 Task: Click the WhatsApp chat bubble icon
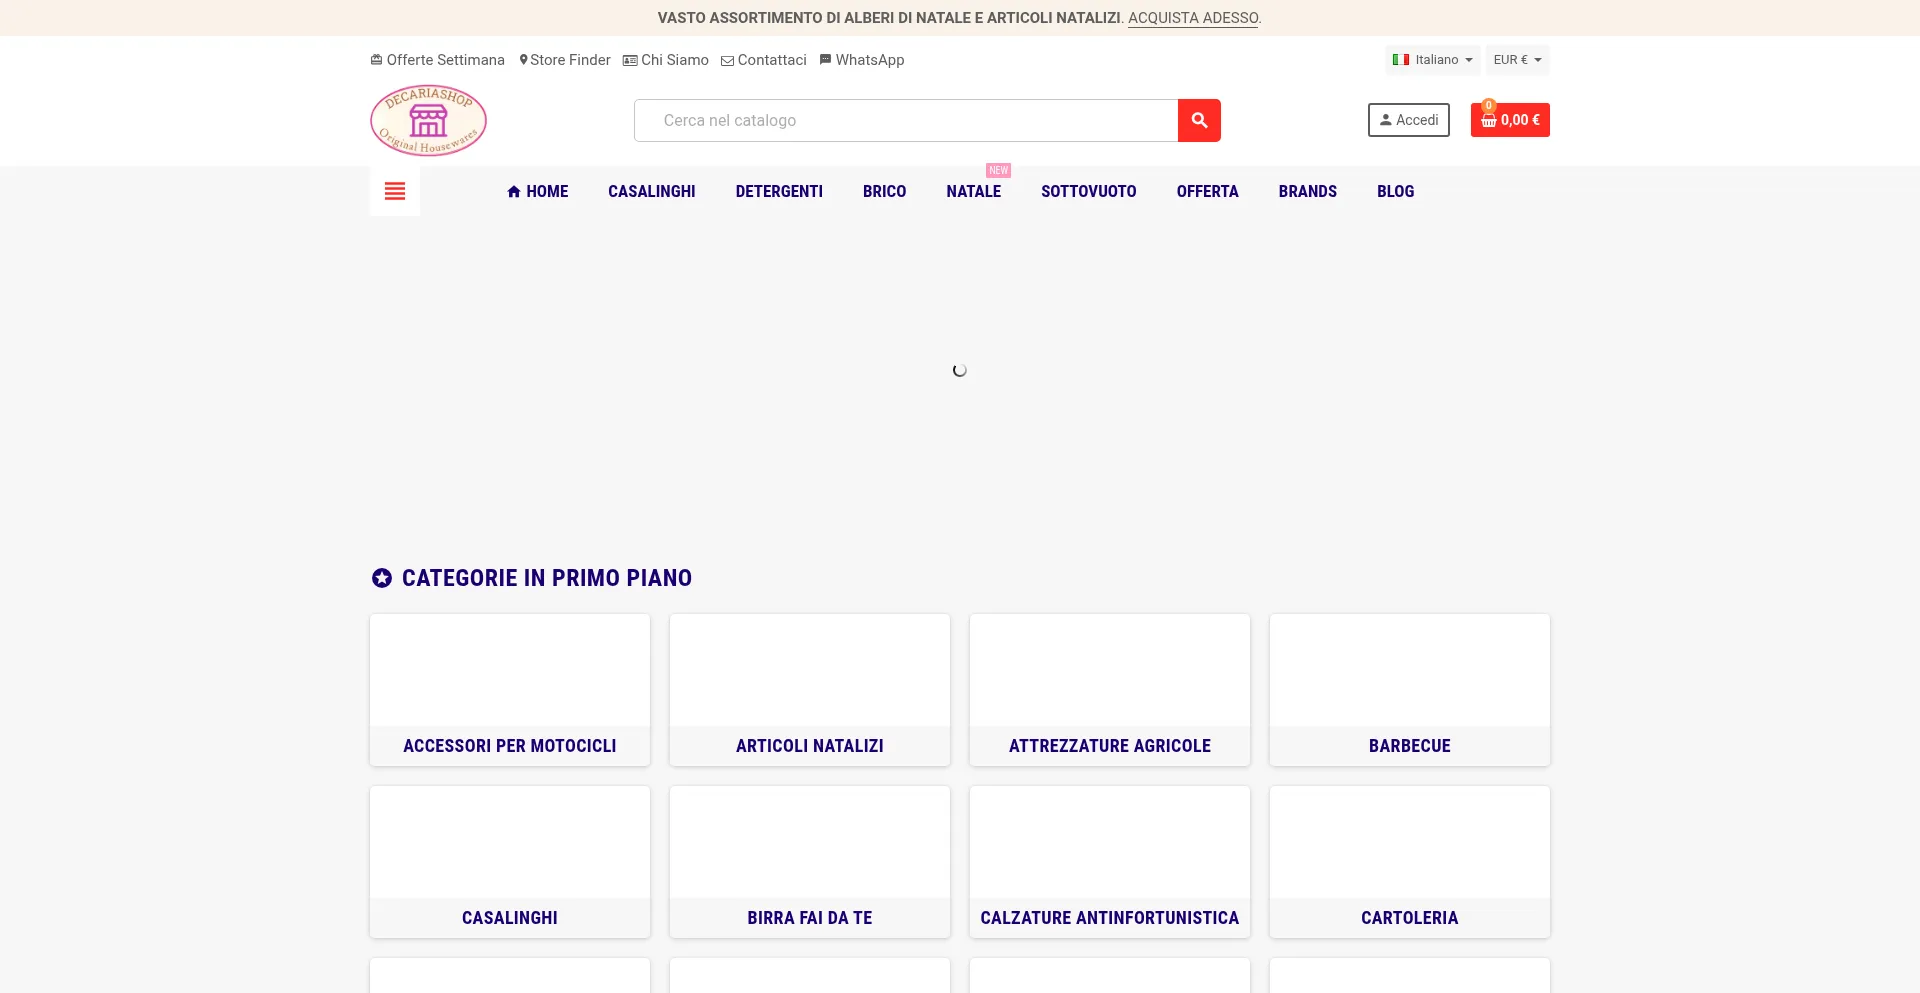point(825,60)
